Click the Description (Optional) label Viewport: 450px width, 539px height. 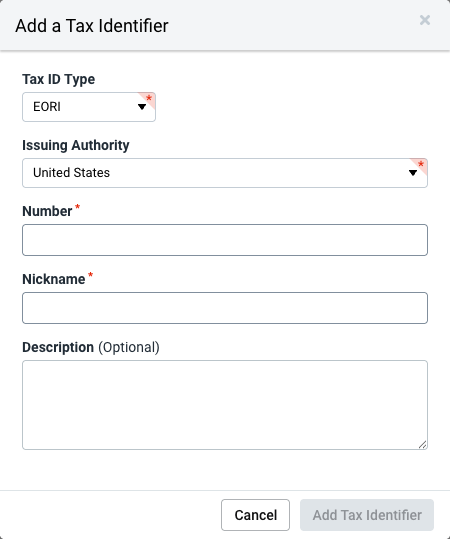[91, 348]
